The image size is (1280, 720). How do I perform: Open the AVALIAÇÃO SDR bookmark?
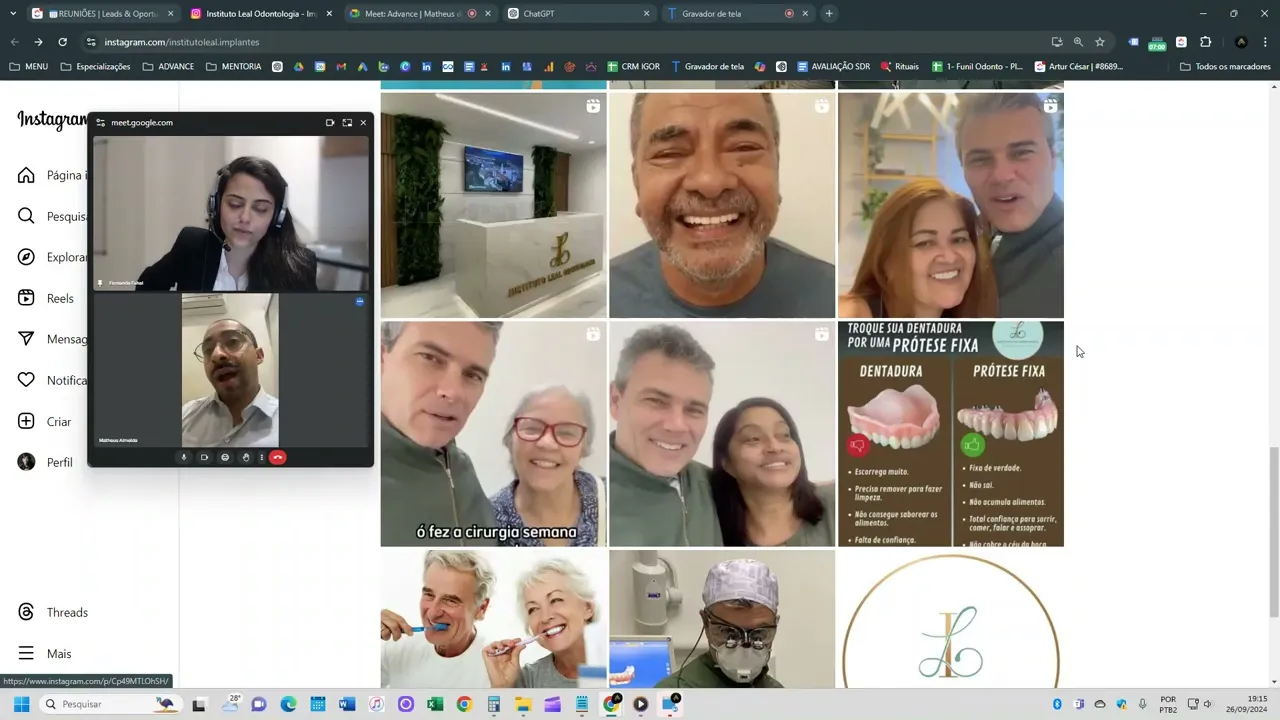click(833, 67)
